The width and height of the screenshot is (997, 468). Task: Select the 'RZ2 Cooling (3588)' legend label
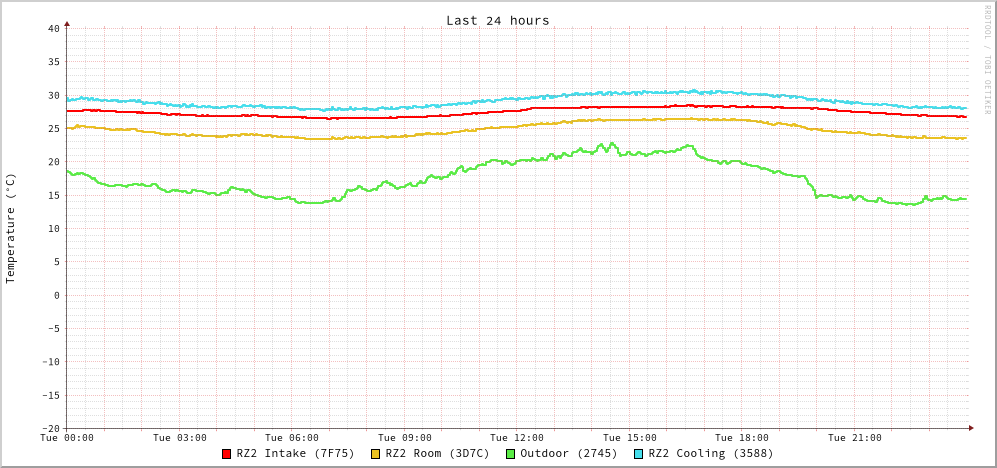coord(711,454)
